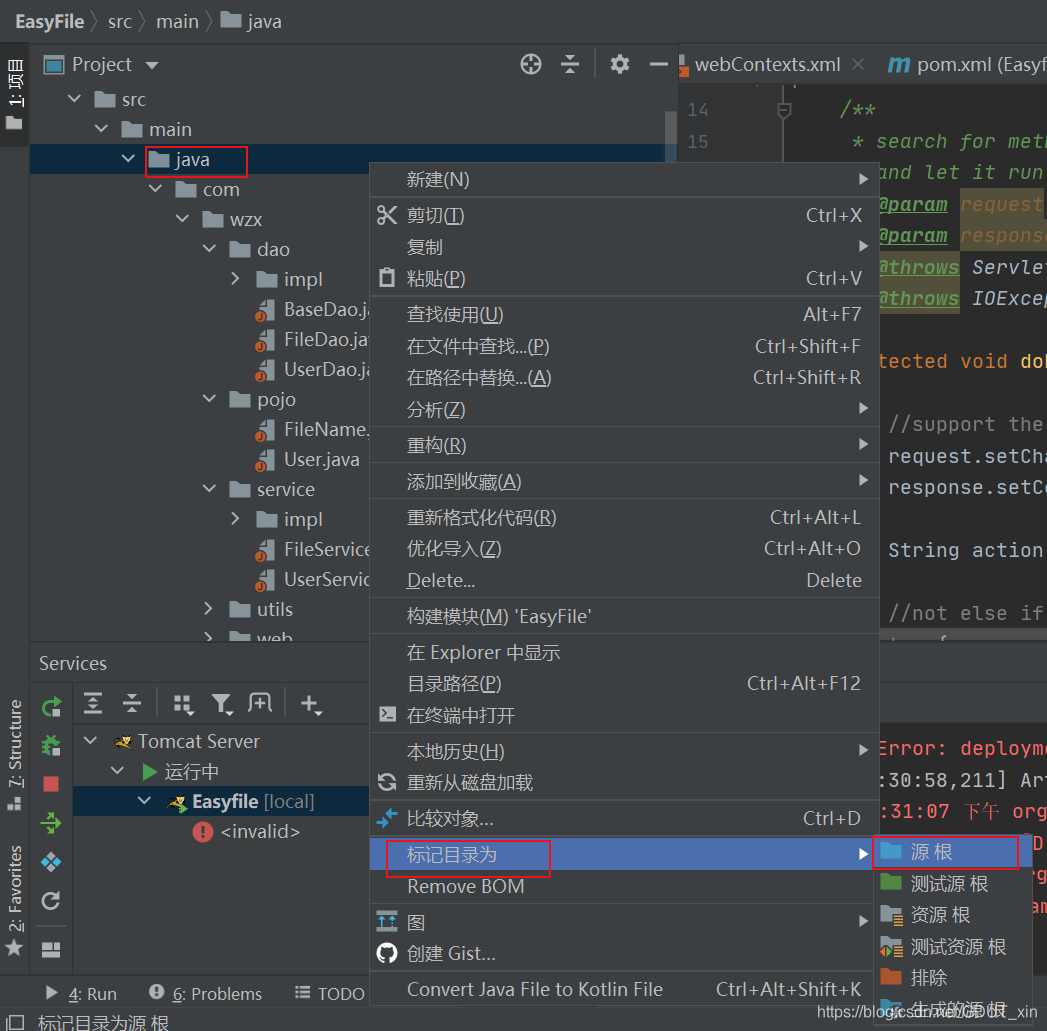
Task: Click the project tree vertical scrollbar
Action: point(670,136)
